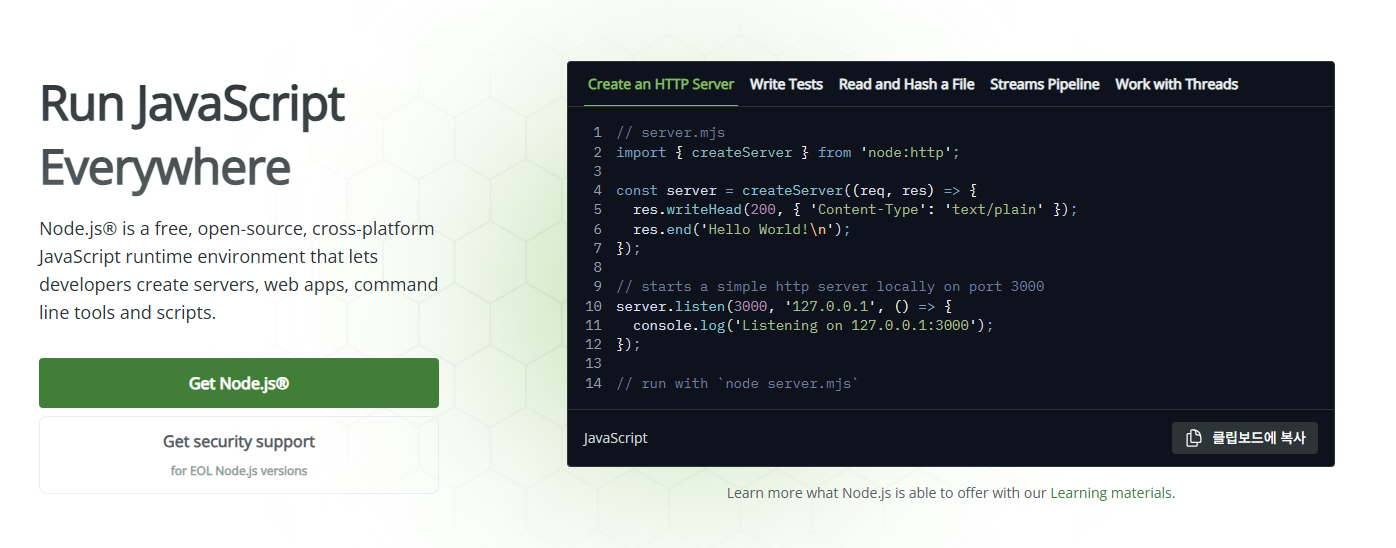
Task: Click the Node.js® description paragraph
Action: tap(239, 270)
